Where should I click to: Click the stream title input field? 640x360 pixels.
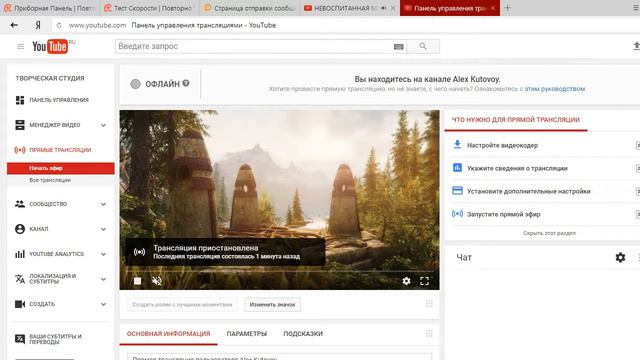point(279,357)
